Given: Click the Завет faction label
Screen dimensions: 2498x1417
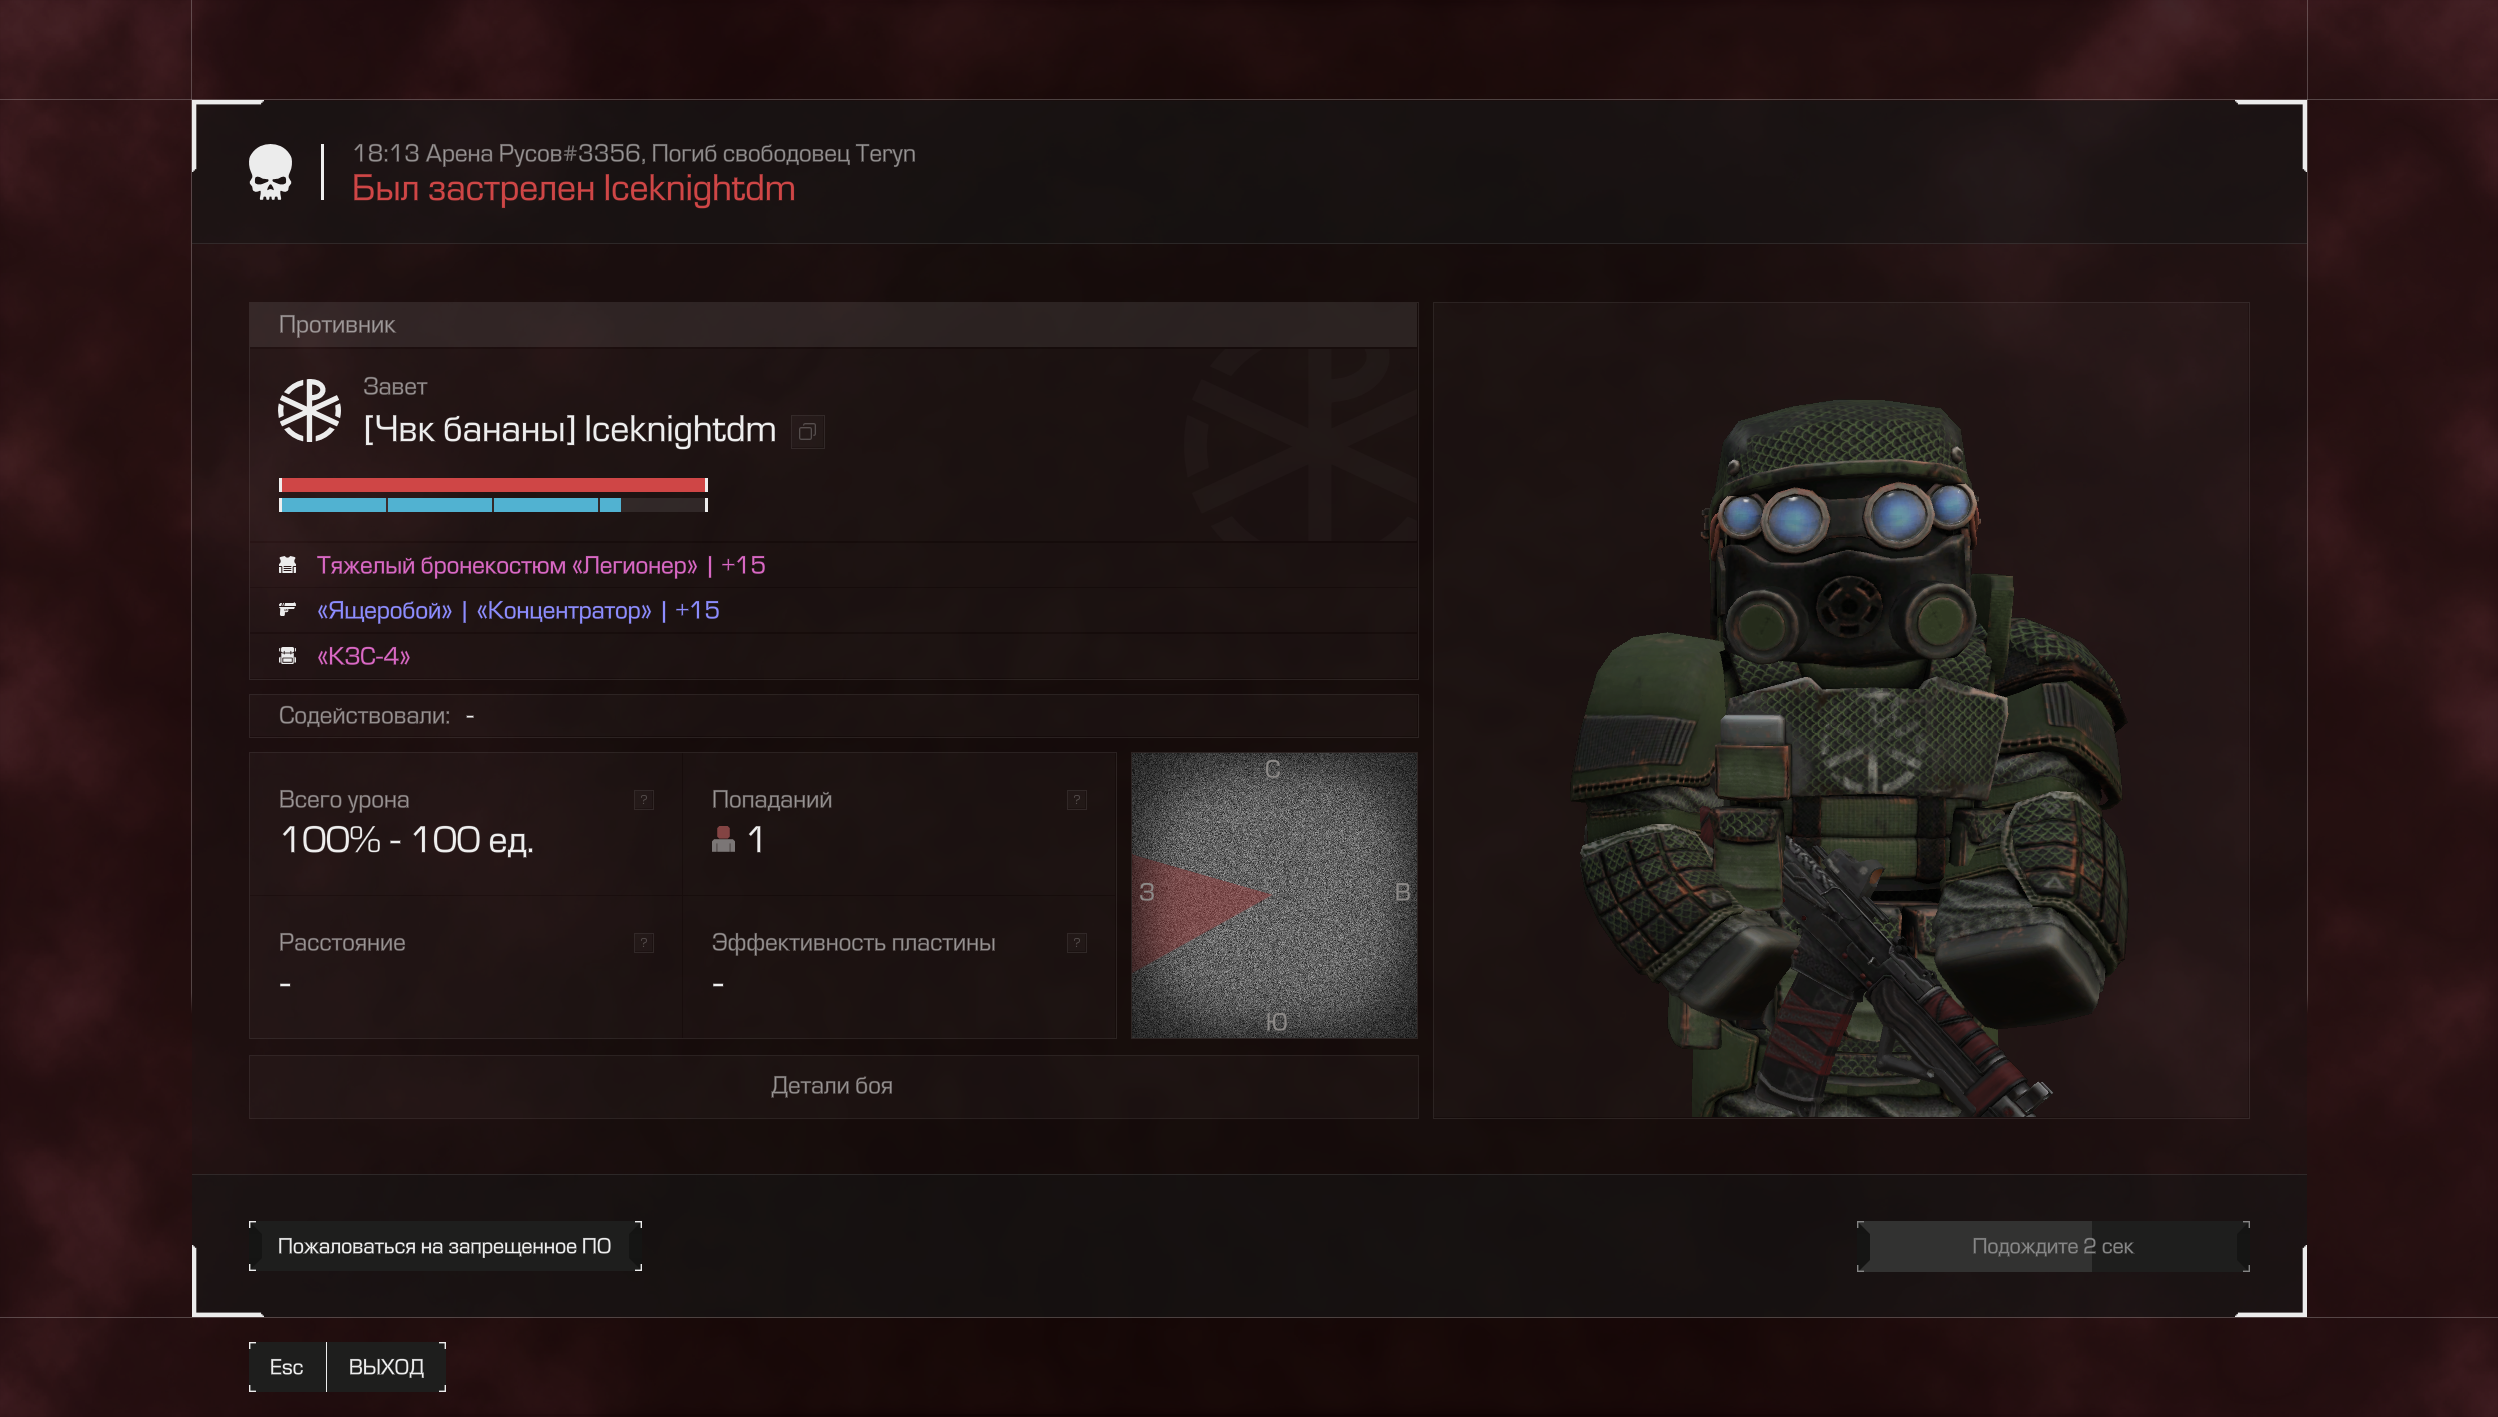Looking at the screenshot, I should 395,387.
